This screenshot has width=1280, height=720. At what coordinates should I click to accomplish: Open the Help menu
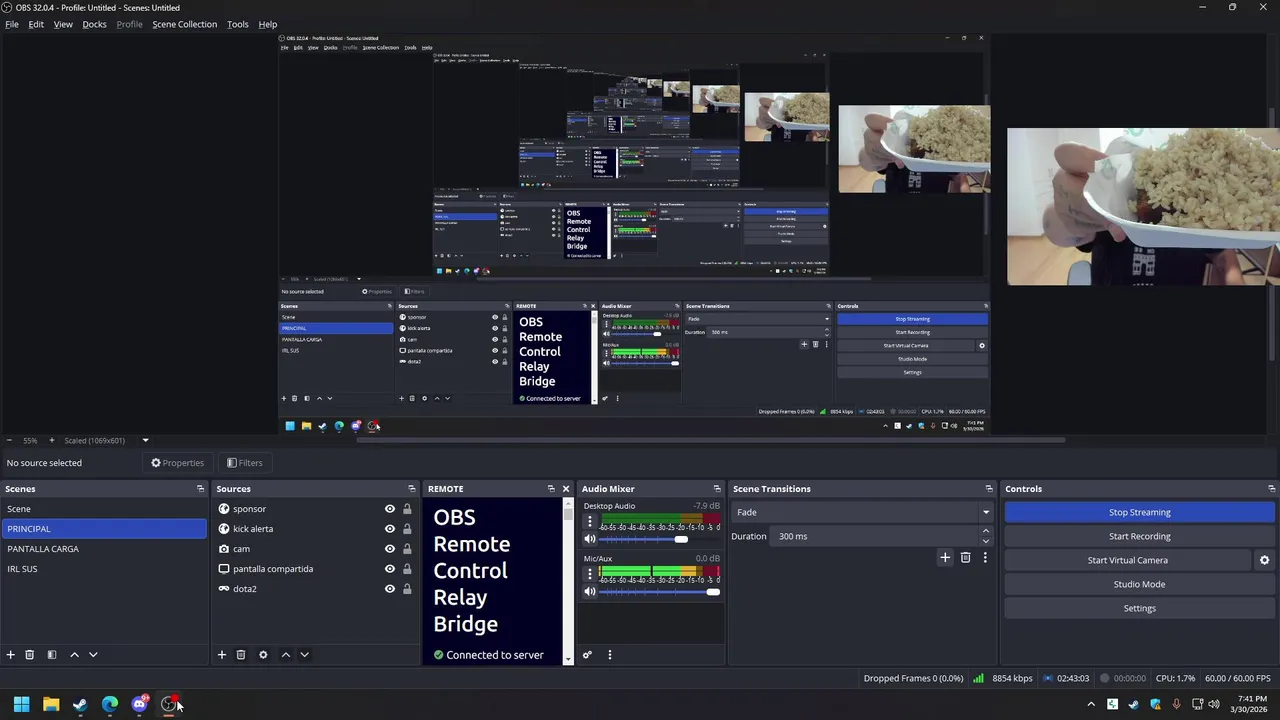pos(268,24)
